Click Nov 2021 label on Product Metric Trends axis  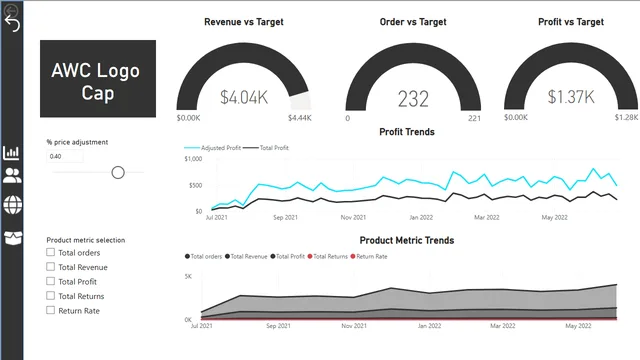pos(354,326)
